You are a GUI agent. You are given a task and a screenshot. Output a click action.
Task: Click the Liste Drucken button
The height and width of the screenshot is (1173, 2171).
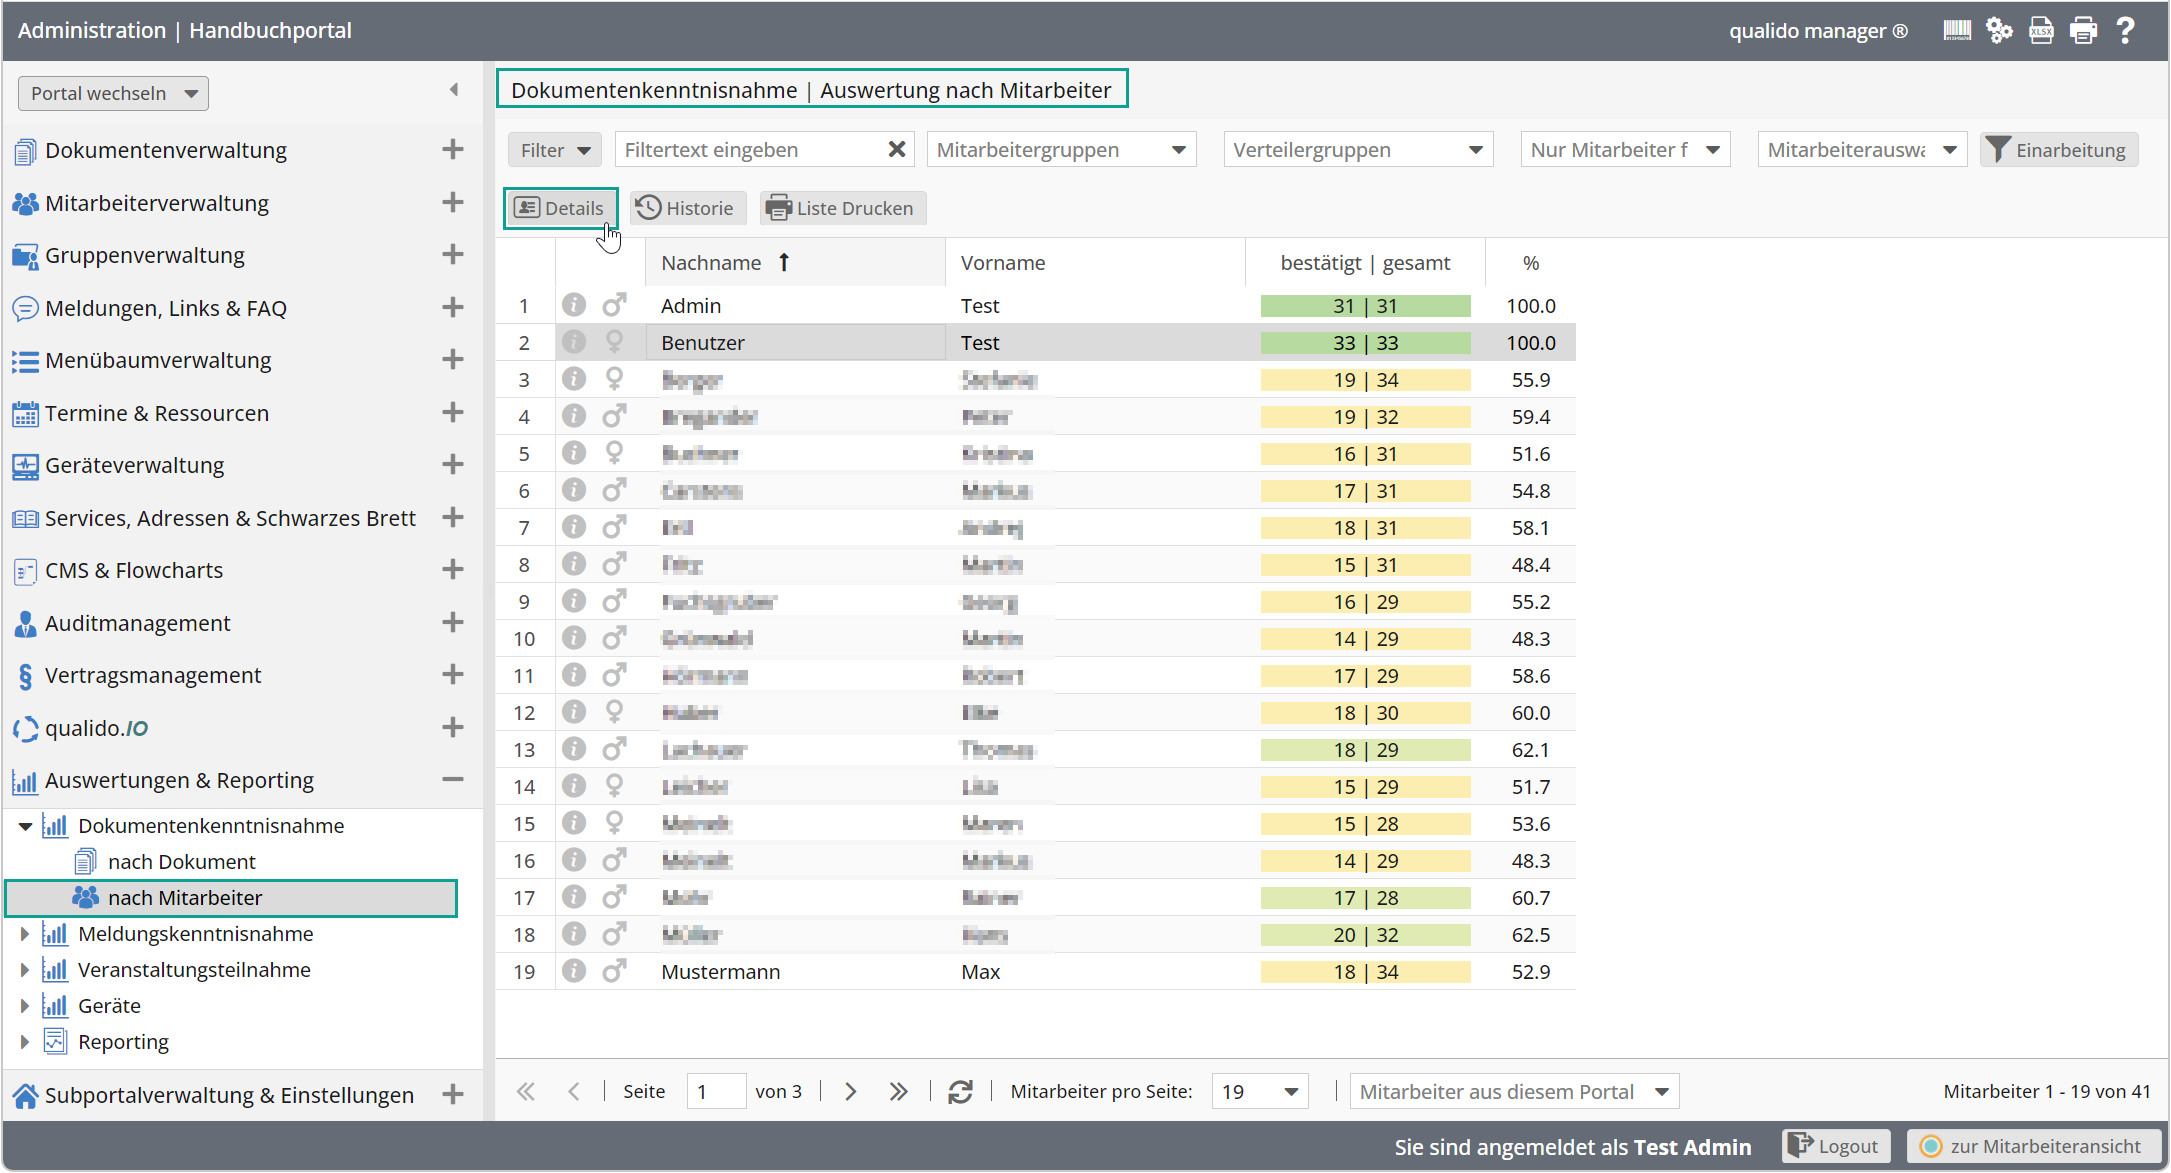pyautogui.click(x=842, y=208)
